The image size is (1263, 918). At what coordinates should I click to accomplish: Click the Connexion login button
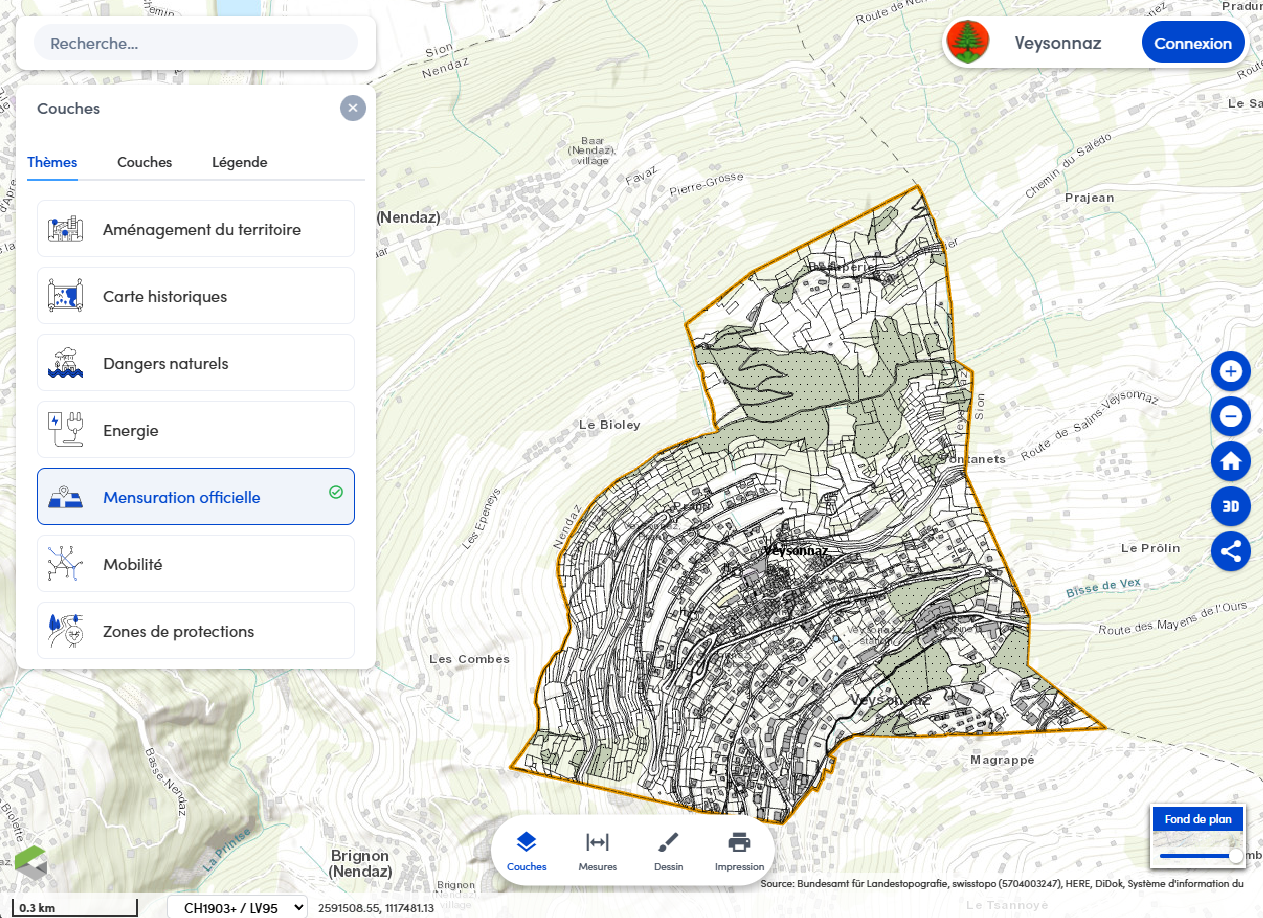point(1193,43)
